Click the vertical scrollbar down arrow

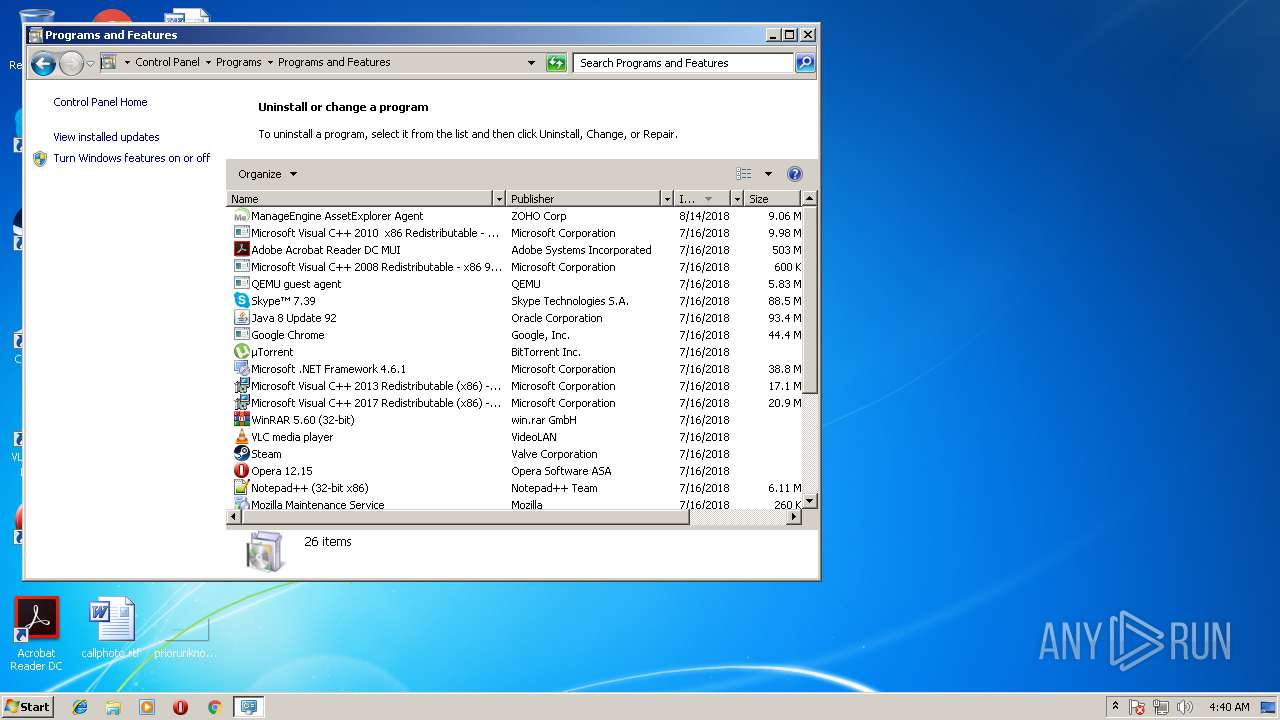pos(810,501)
